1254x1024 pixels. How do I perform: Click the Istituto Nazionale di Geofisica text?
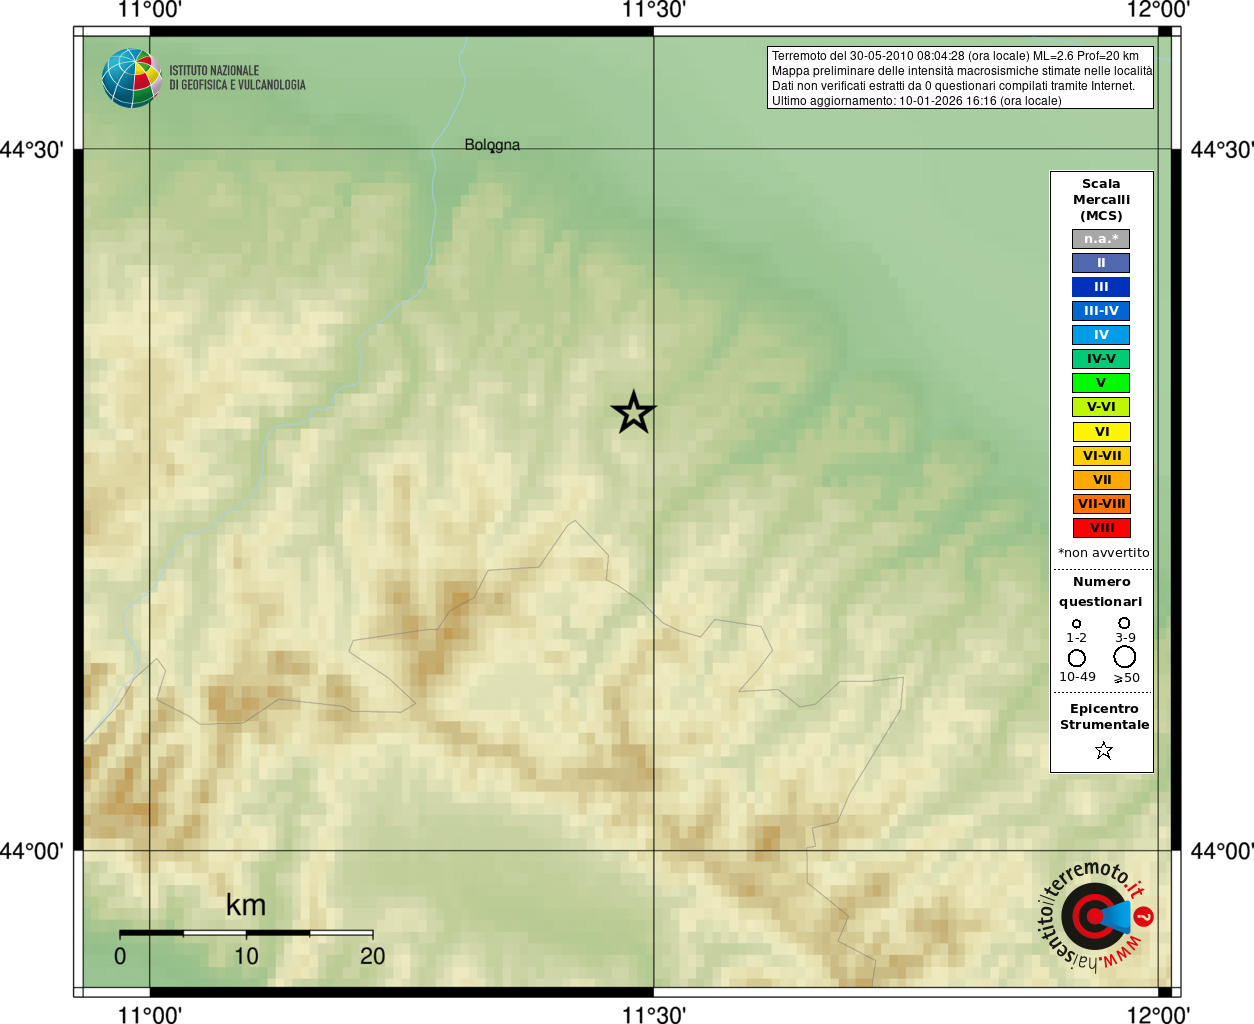(x=237, y=78)
